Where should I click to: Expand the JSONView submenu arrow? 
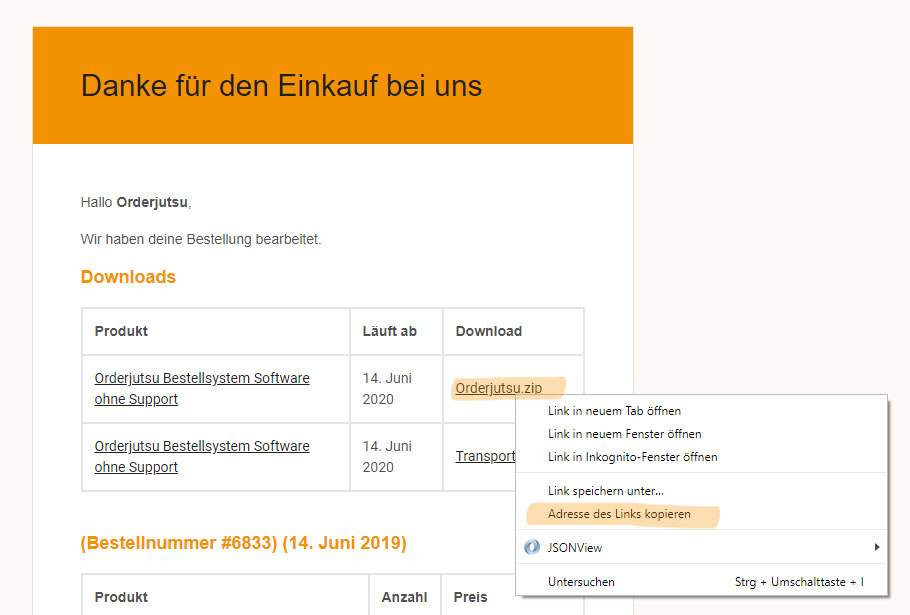click(876, 547)
